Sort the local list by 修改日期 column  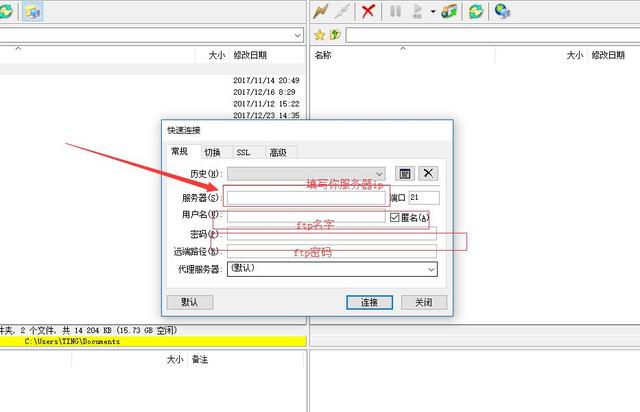250,55
